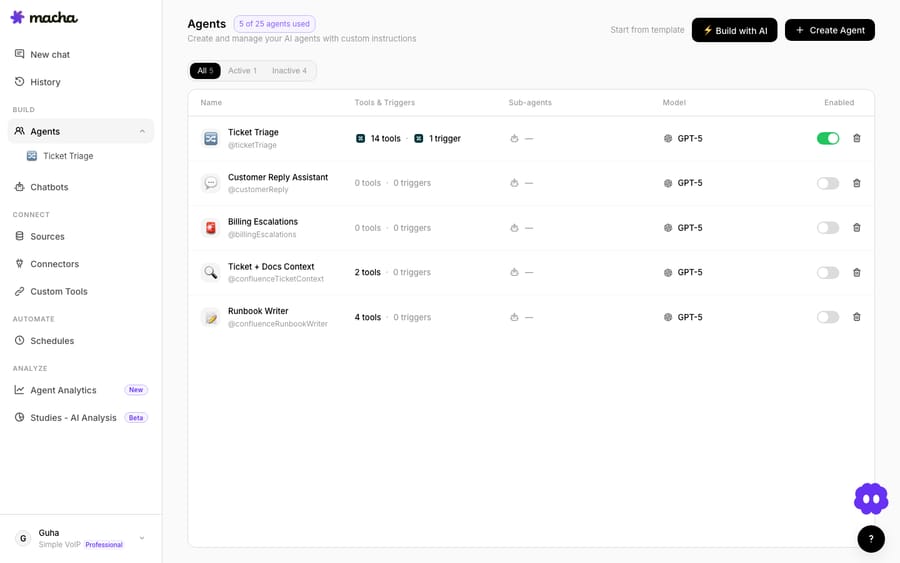Click Customer Reply Assistant chat-bubble icon

tap(211, 183)
